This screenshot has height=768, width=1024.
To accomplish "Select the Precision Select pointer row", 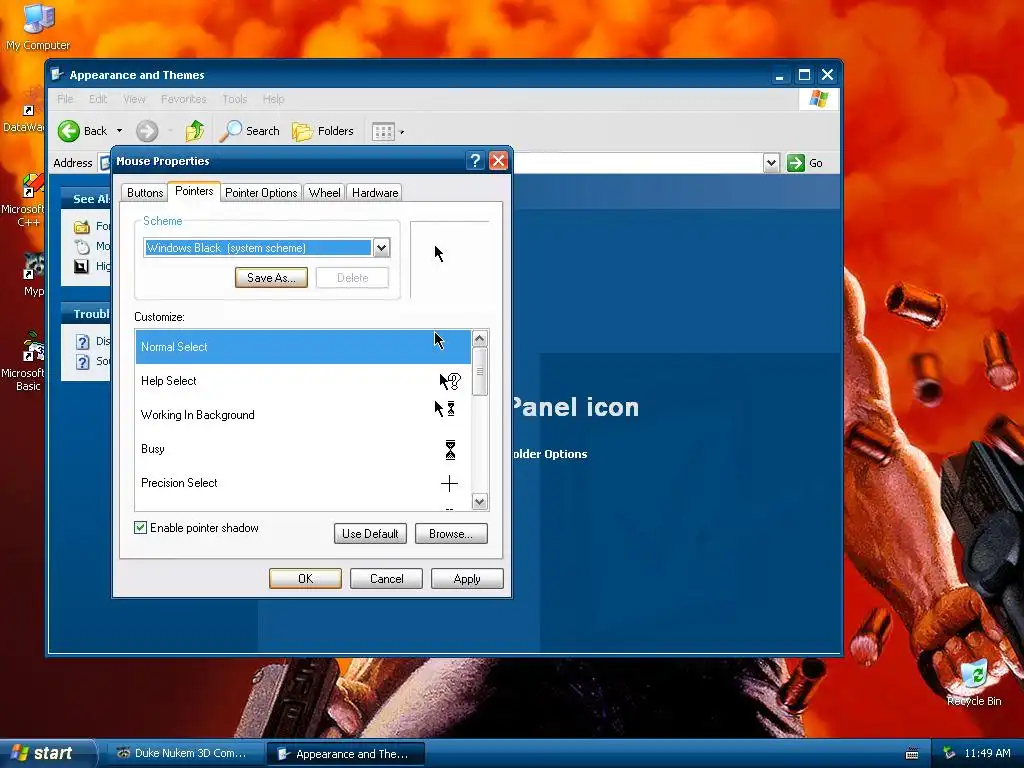I will pos(303,483).
